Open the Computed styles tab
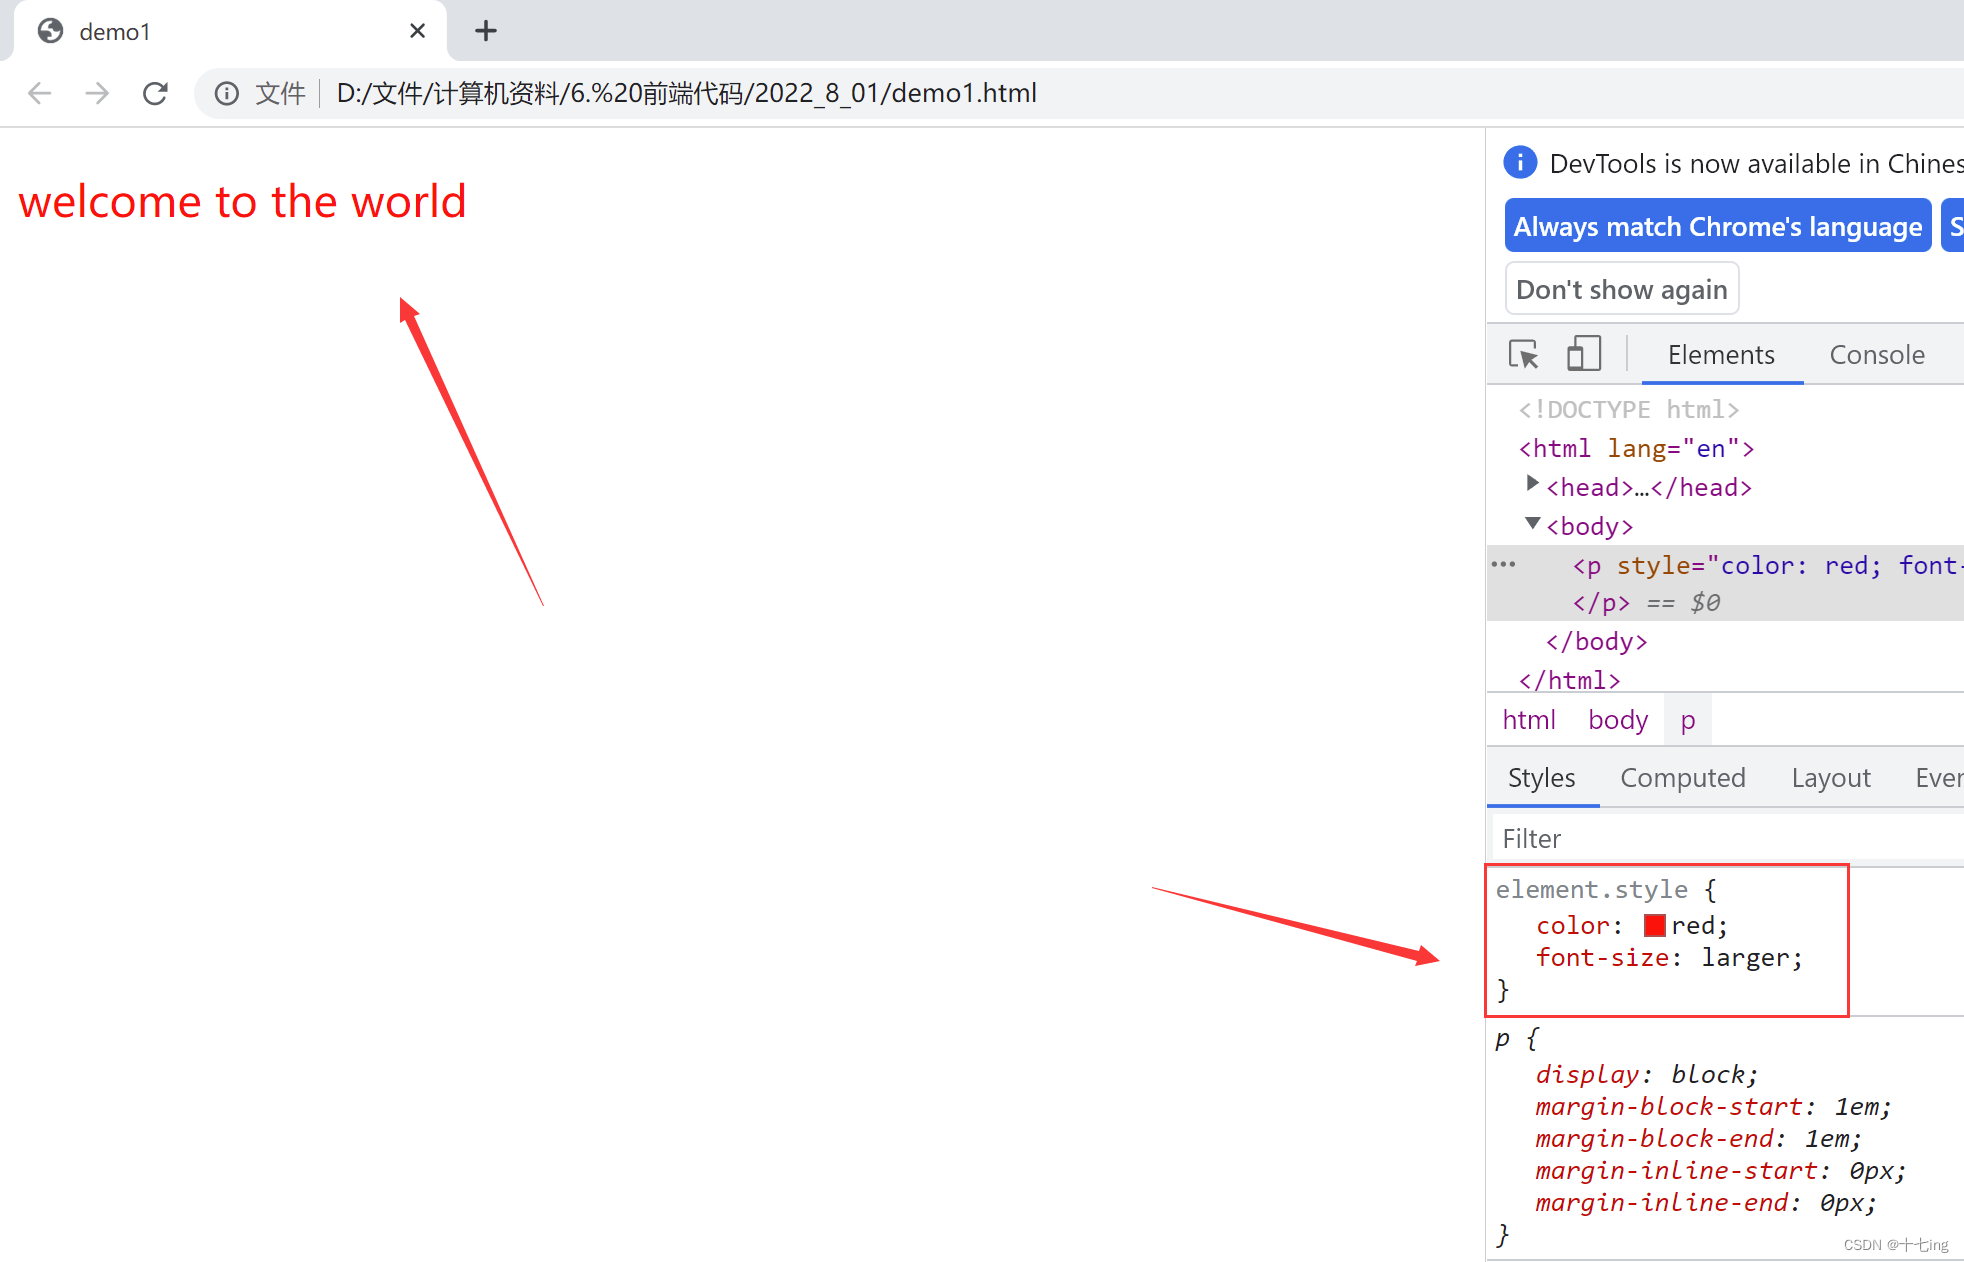 [x=1682, y=778]
